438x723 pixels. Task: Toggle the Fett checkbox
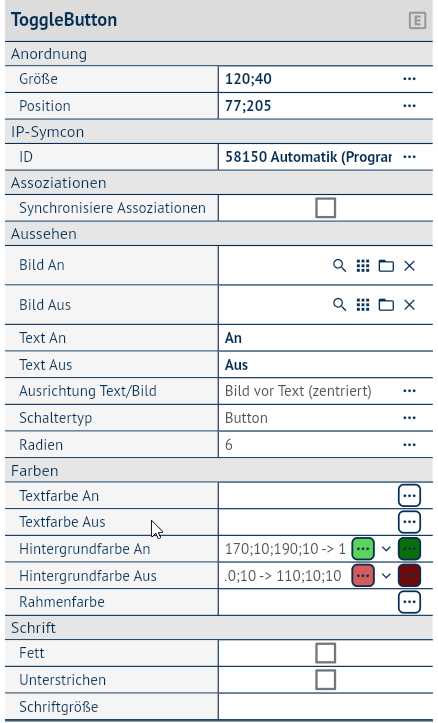tap(326, 653)
